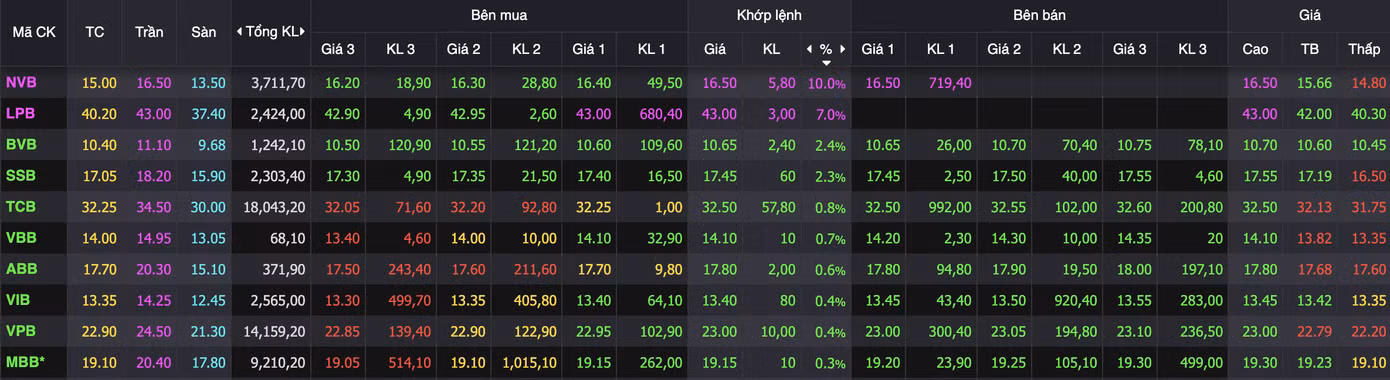The height and width of the screenshot is (380, 1390).
Task: Click the Sàn column header
Action: tap(203, 32)
